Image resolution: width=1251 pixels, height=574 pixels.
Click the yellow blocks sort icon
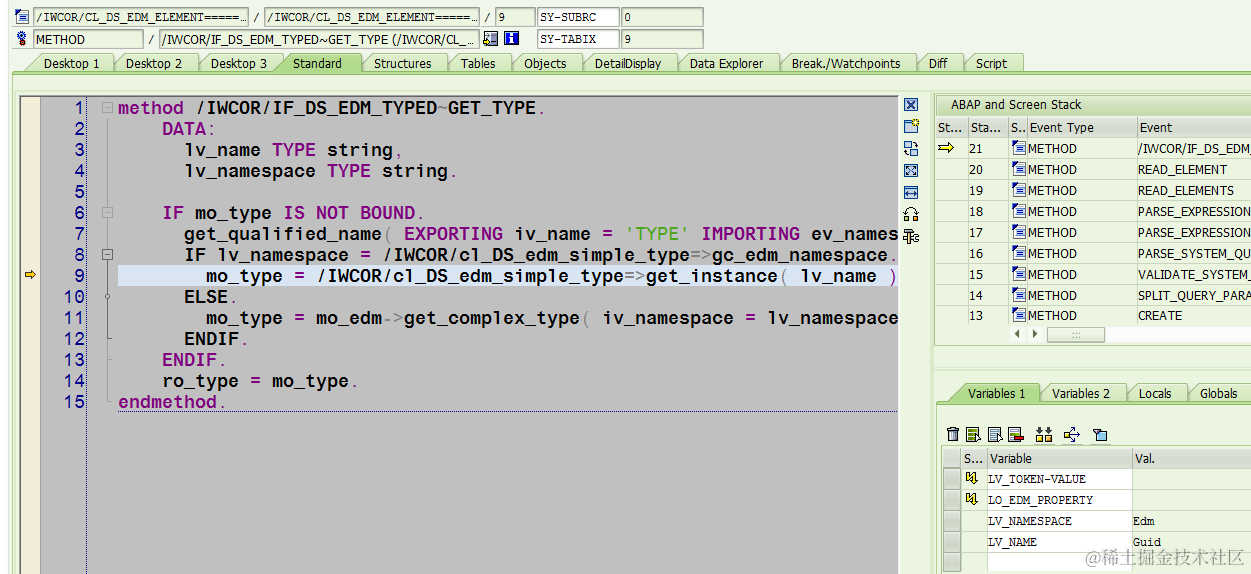pos(1044,434)
